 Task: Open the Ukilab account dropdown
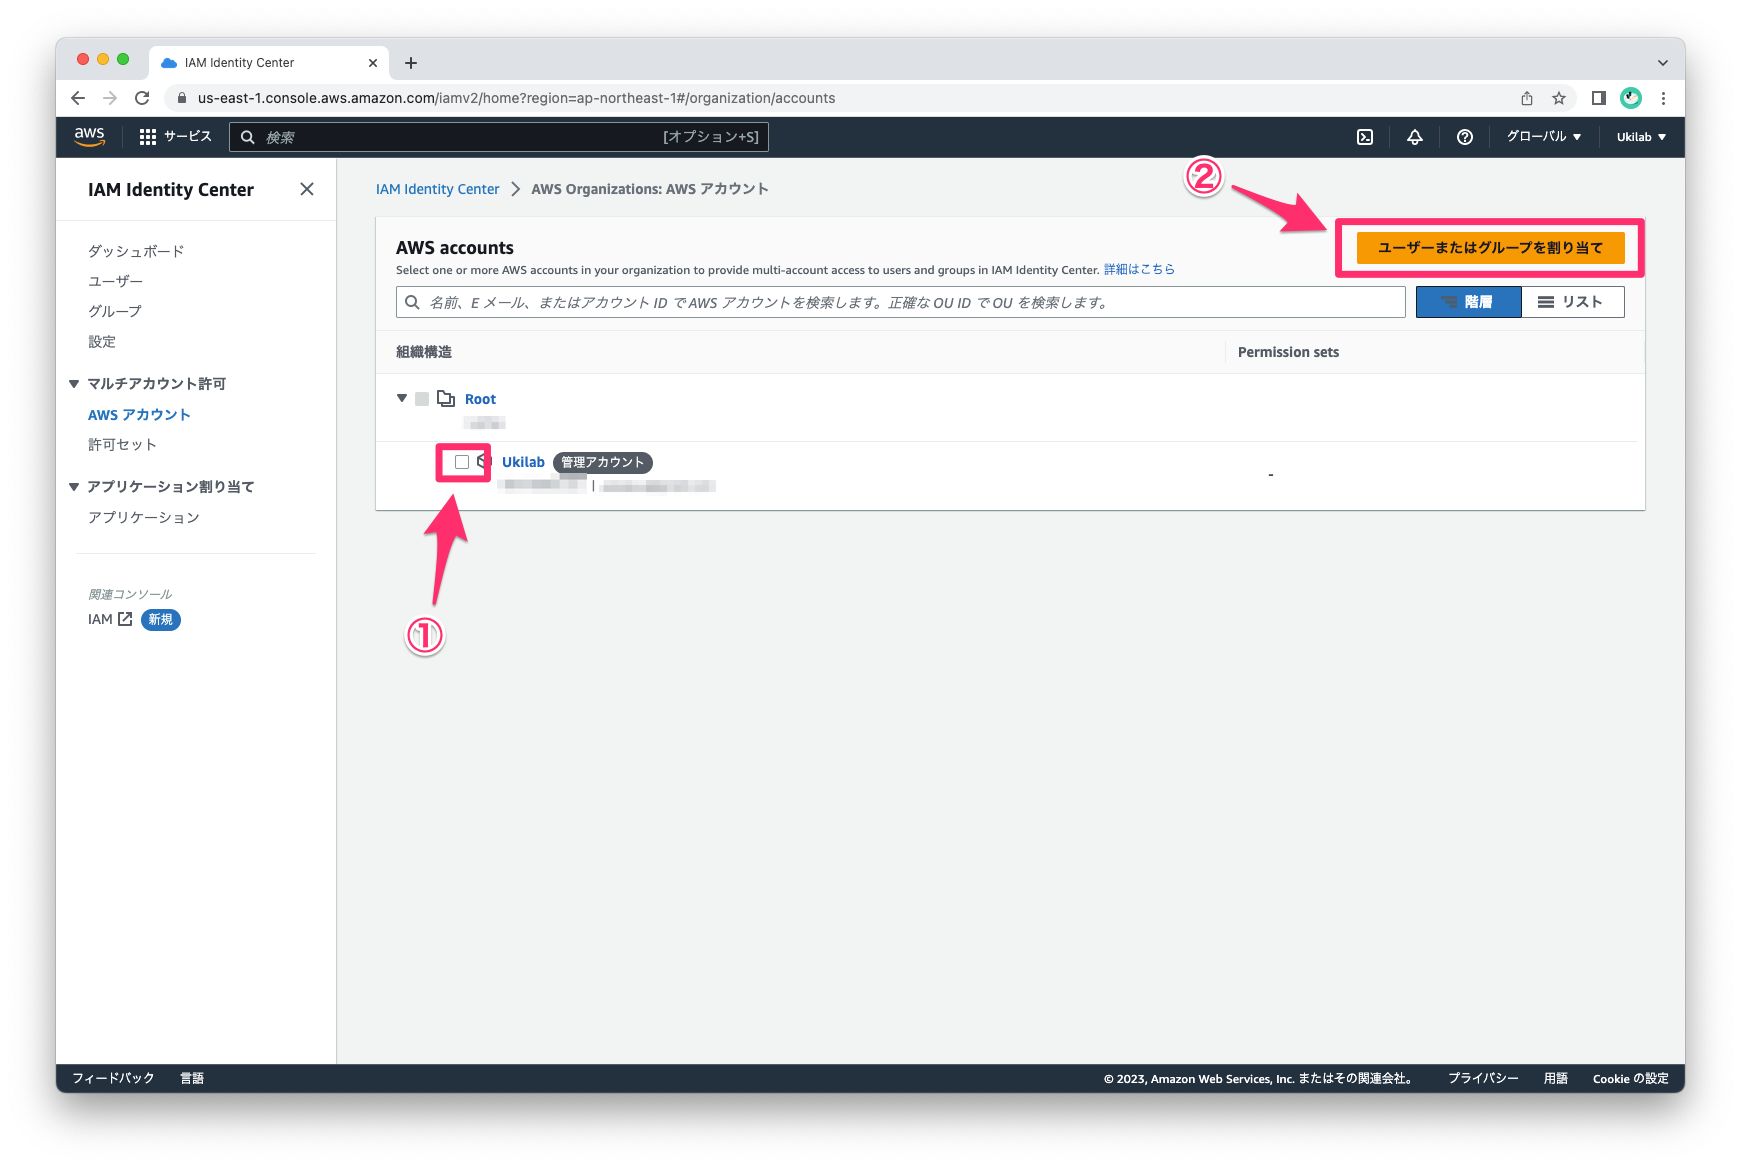pos(1641,137)
